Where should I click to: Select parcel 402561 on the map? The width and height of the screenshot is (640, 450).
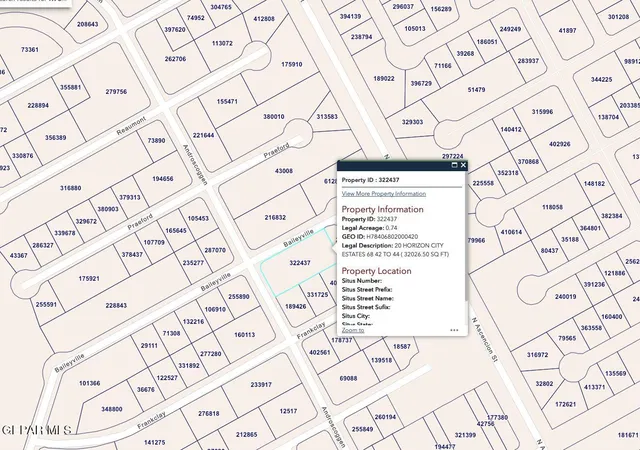pyautogui.click(x=320, y=352)
